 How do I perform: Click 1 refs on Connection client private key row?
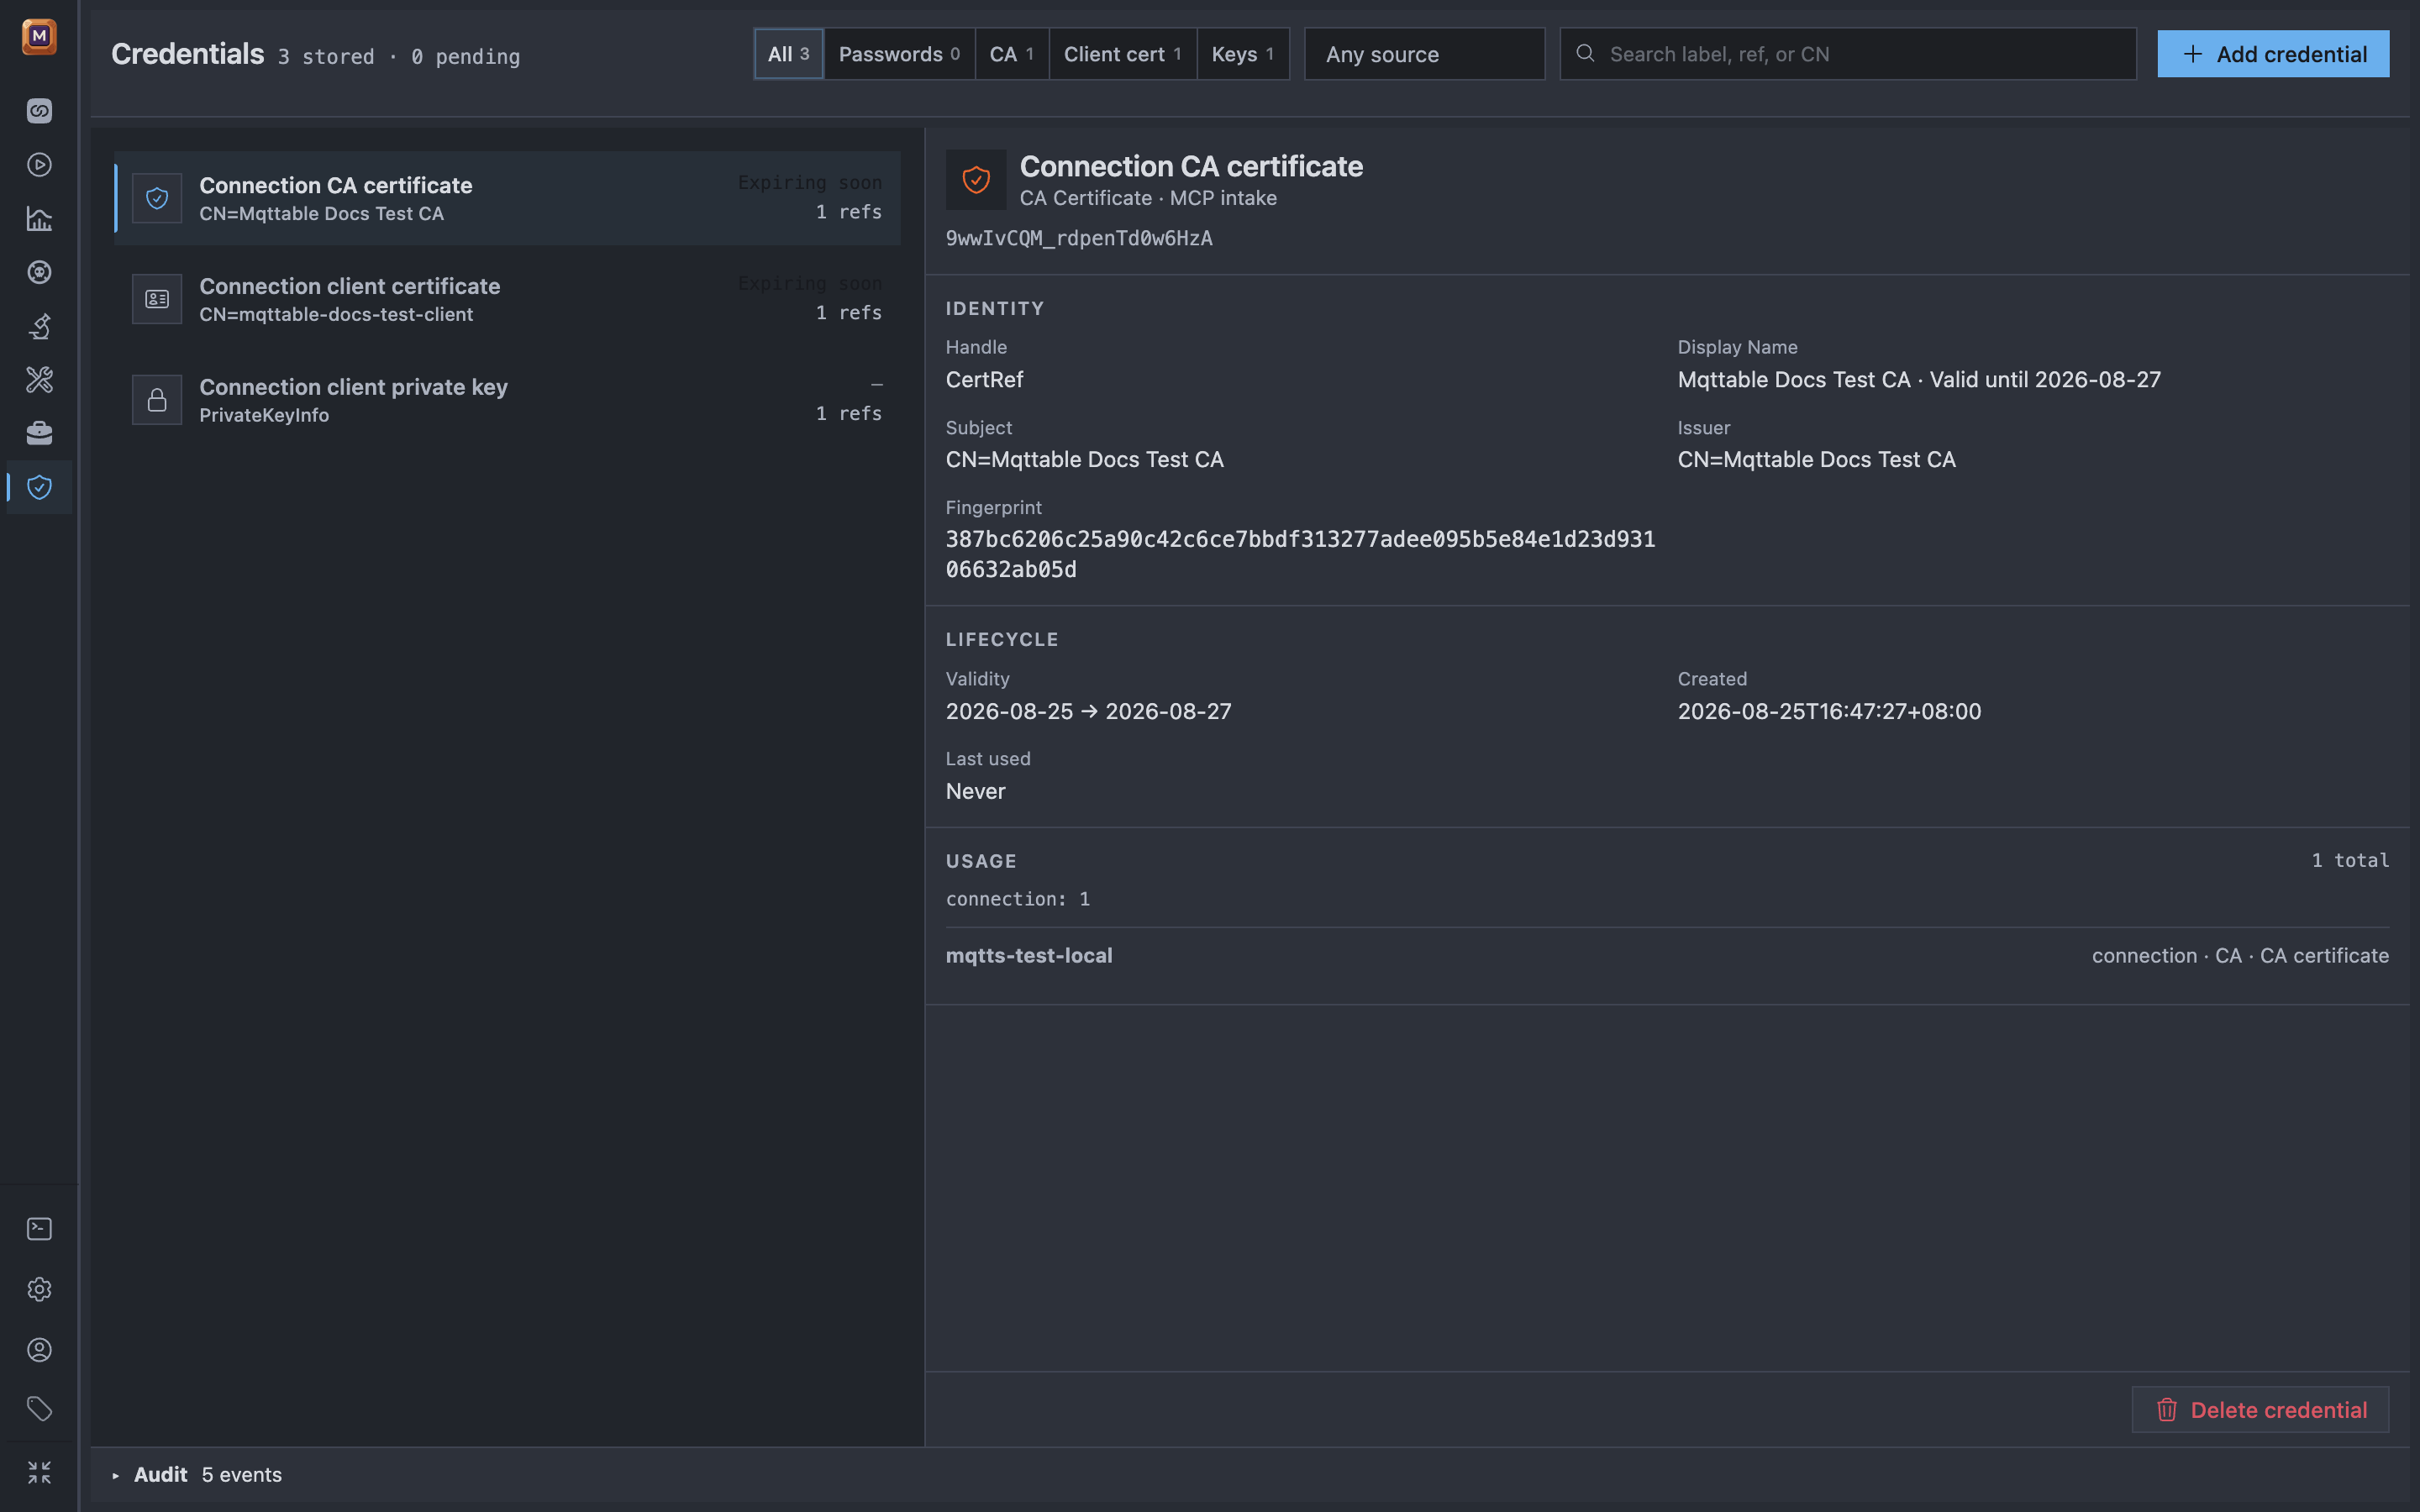point(849,413)
